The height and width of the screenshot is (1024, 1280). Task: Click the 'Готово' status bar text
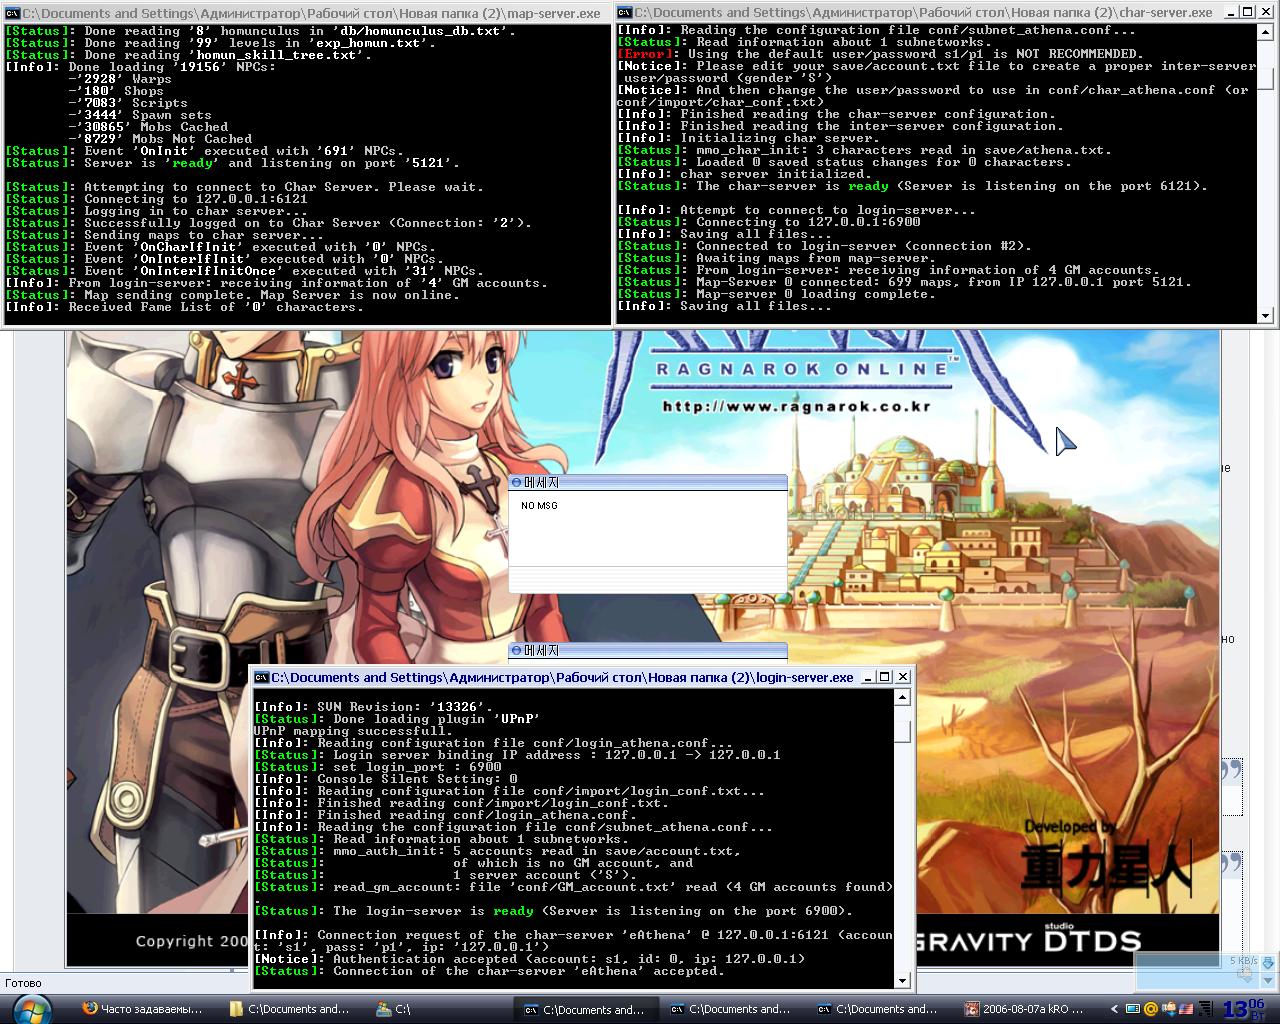(x=23, y=983)
